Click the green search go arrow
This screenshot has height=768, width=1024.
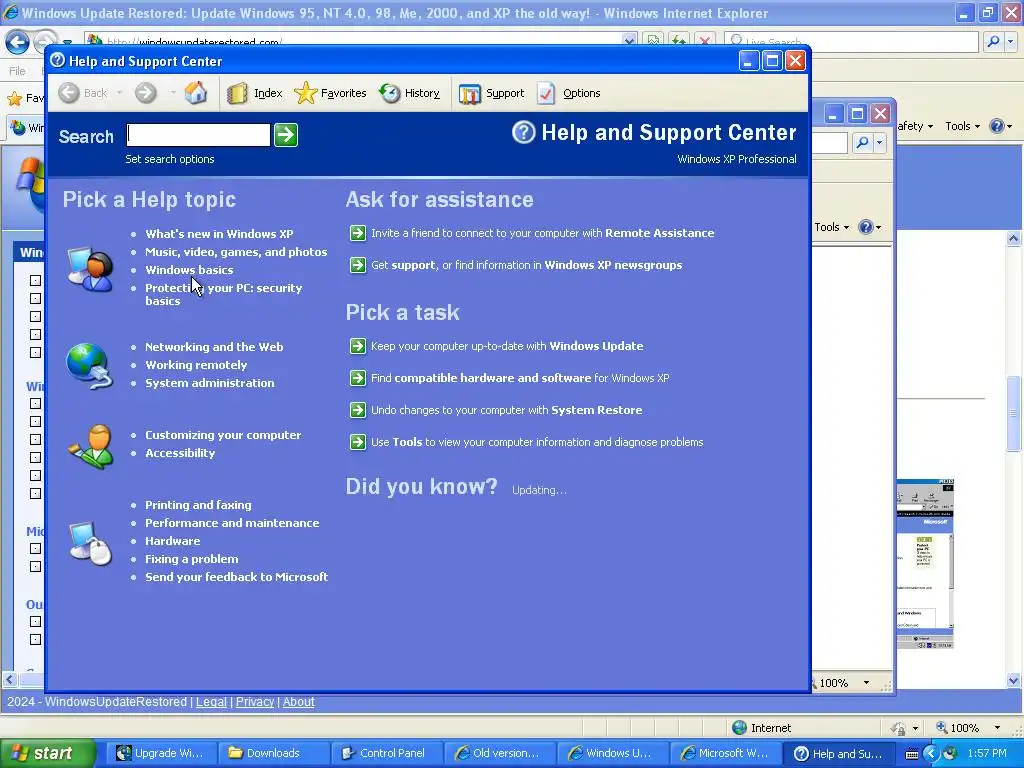[x=285, y=135]
